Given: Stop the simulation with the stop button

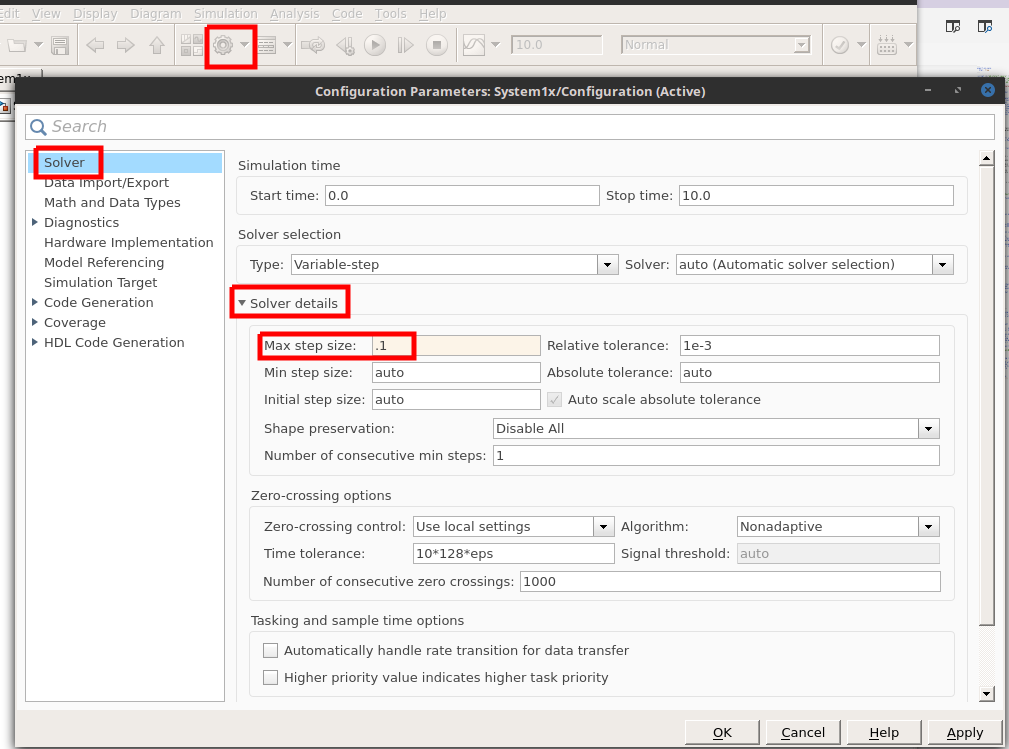Looking at the screenshot, I should tap(437, 45).
